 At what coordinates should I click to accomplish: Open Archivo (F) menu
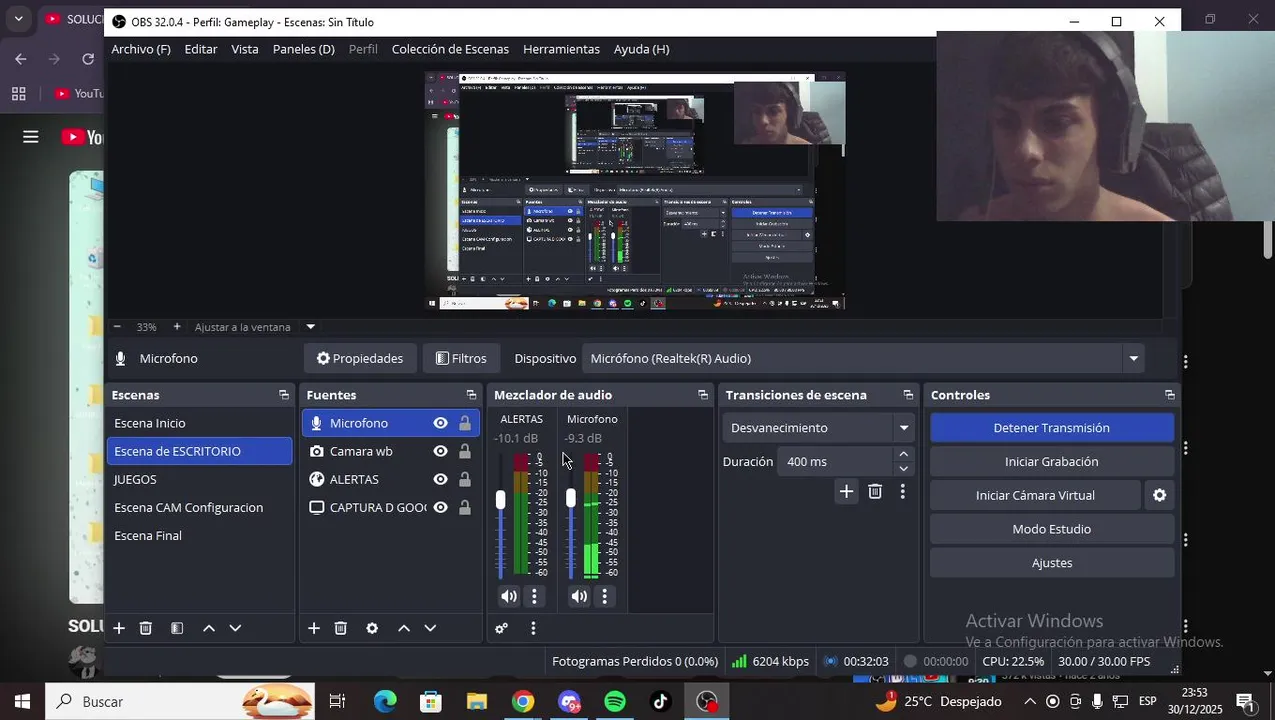[x=141, y=49]
